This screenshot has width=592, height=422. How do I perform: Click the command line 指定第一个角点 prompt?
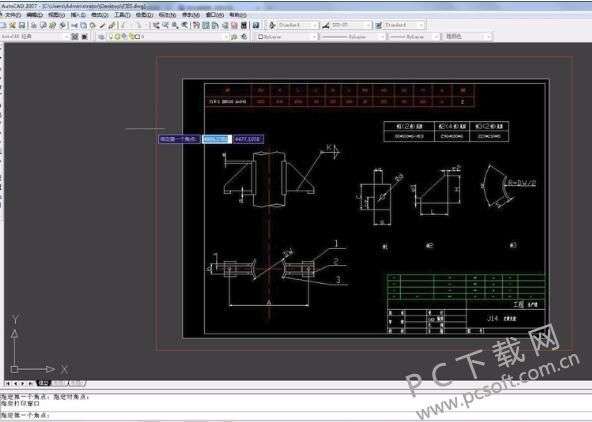coord(25,415)
